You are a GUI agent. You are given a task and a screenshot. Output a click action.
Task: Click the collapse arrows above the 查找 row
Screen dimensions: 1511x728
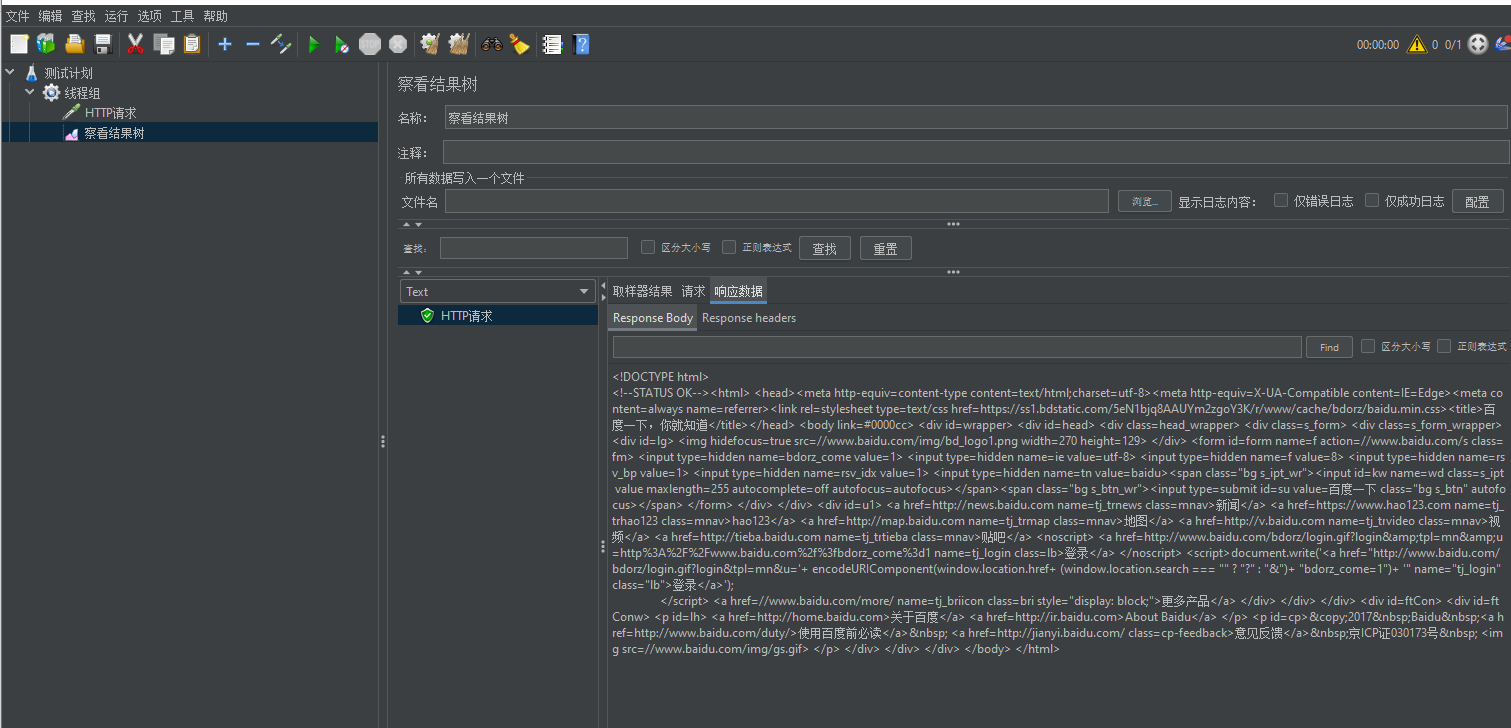click(412, 225)
